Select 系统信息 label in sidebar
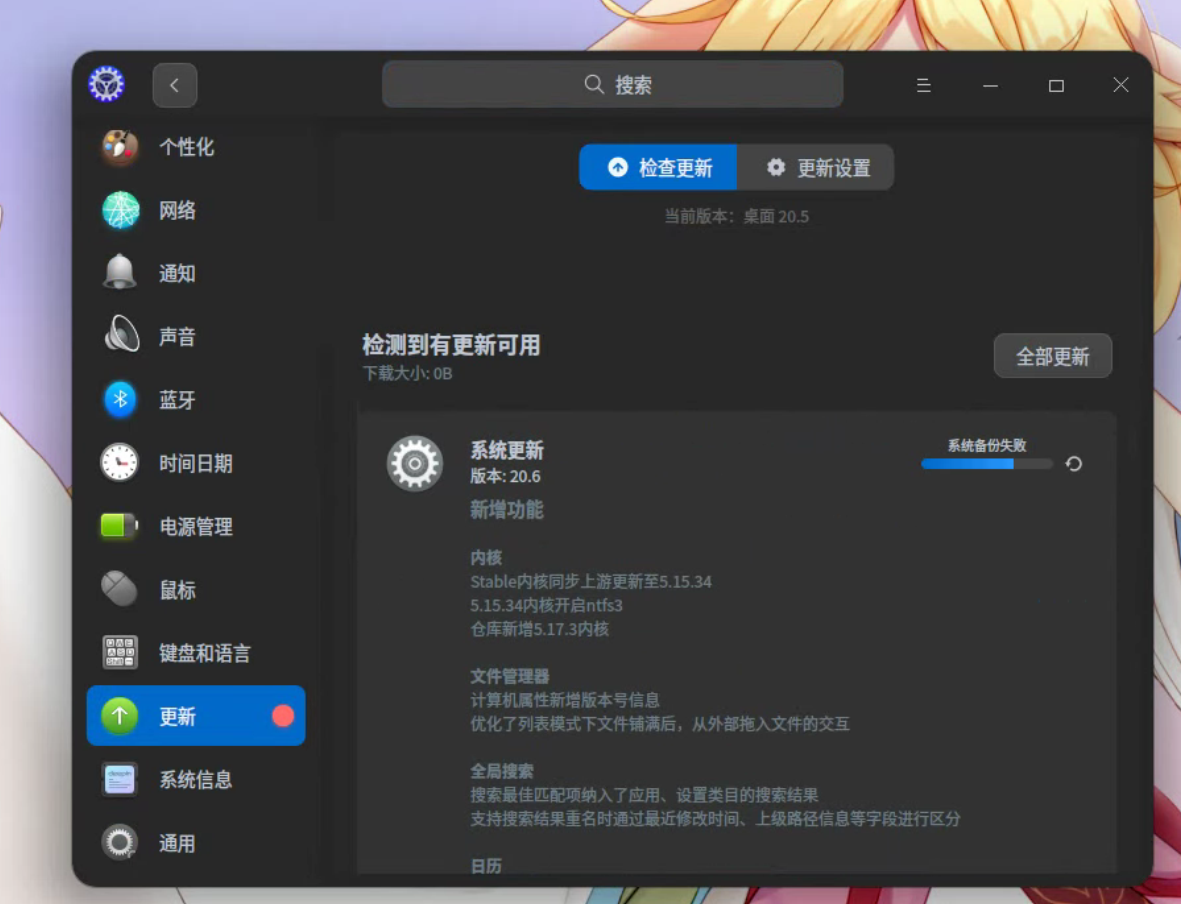The height and width of the screenshot is (904, 1181). point(196,780)
